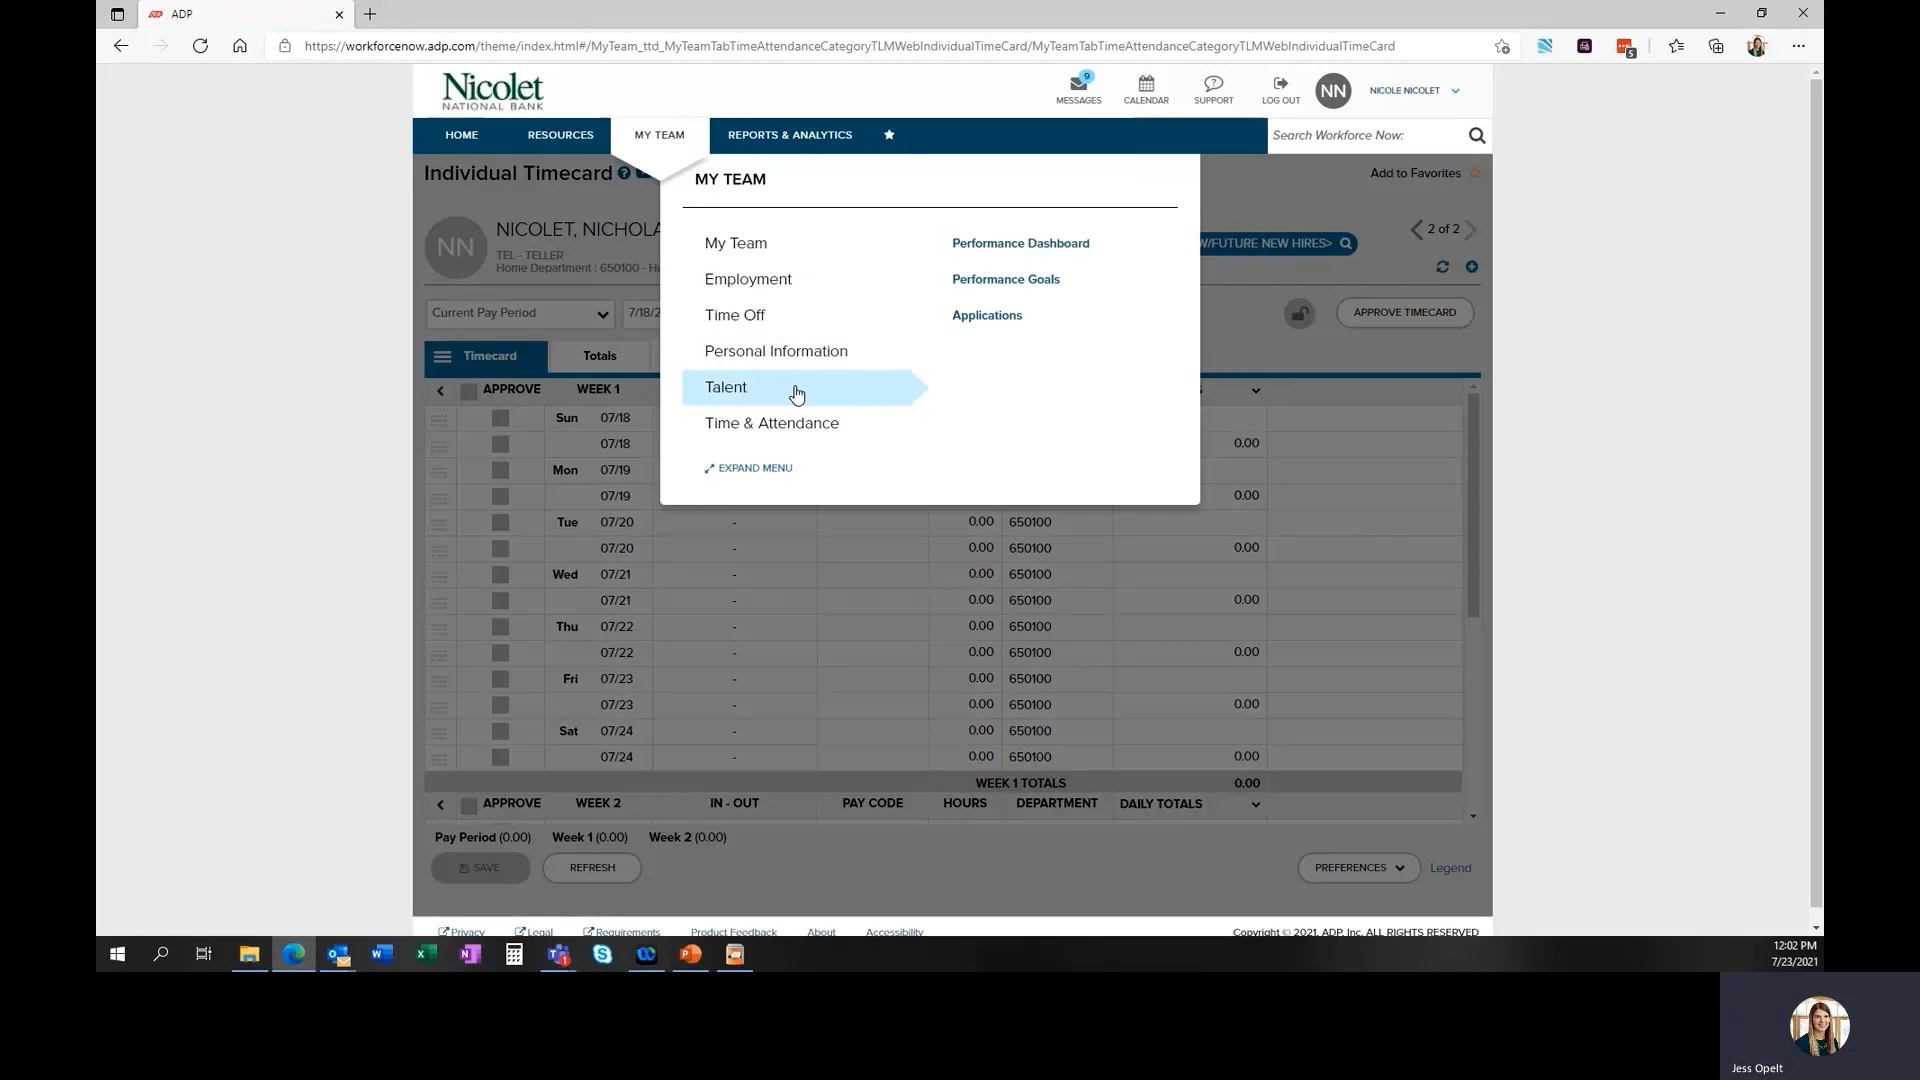1920x1080 pixels.
Task: Check the Week 1 Approve all checkbox
Action: [468, 391]
